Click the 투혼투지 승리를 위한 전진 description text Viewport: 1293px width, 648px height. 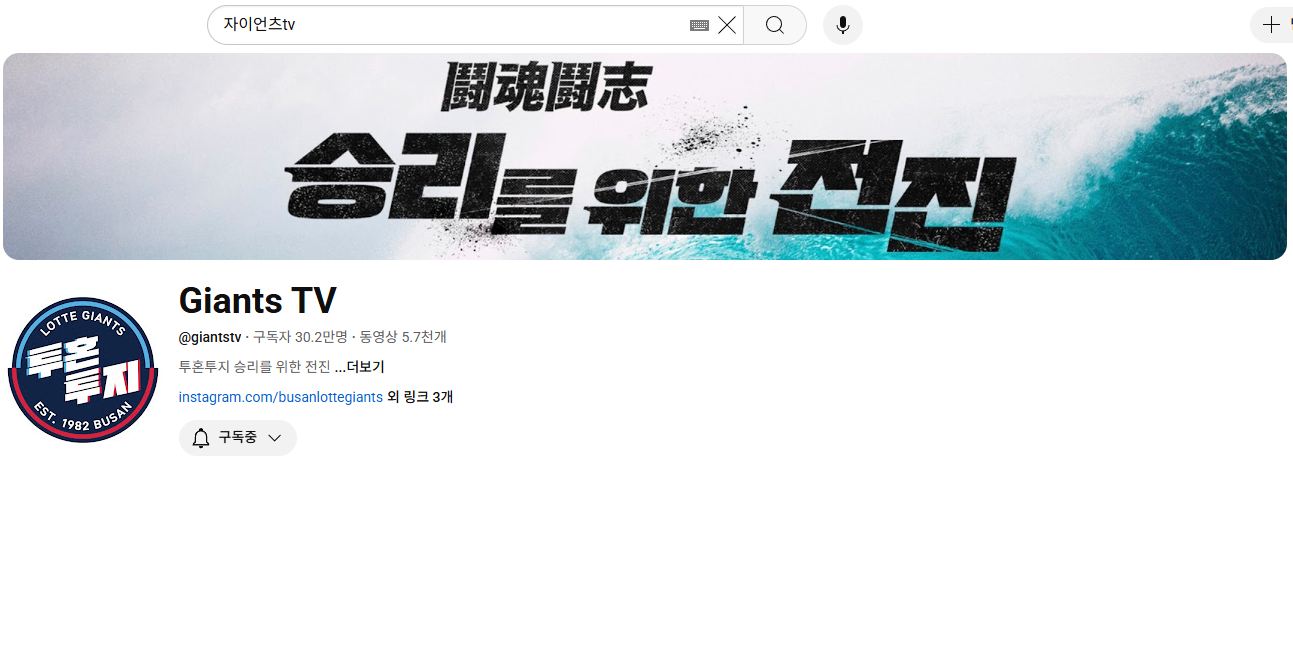[254, 367]
